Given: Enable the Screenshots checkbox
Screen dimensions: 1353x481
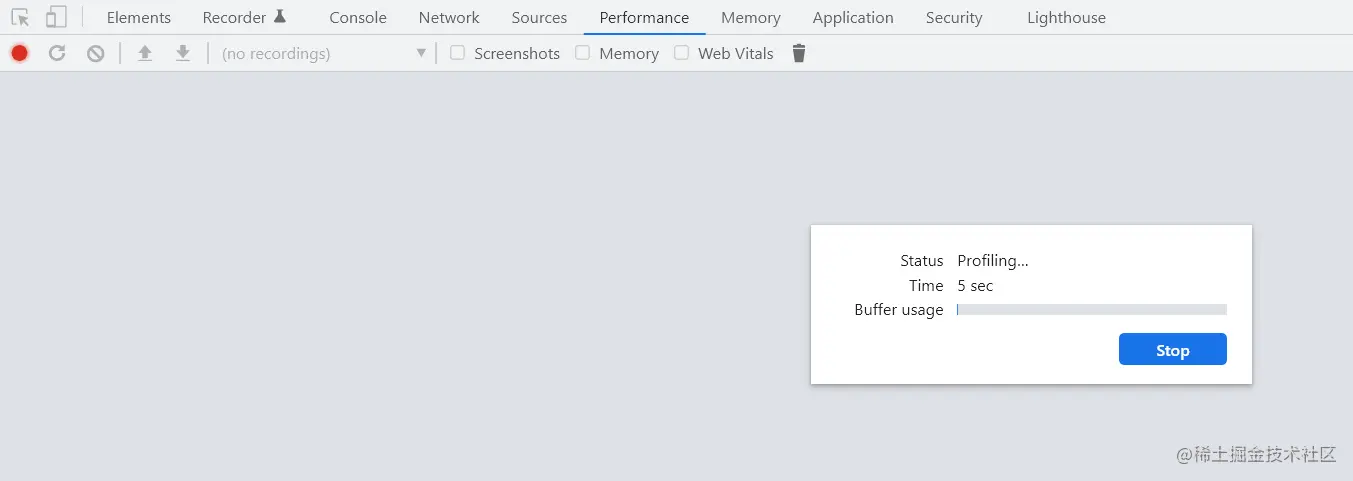Looking at the screenshot, I should [x=457, y=53].
